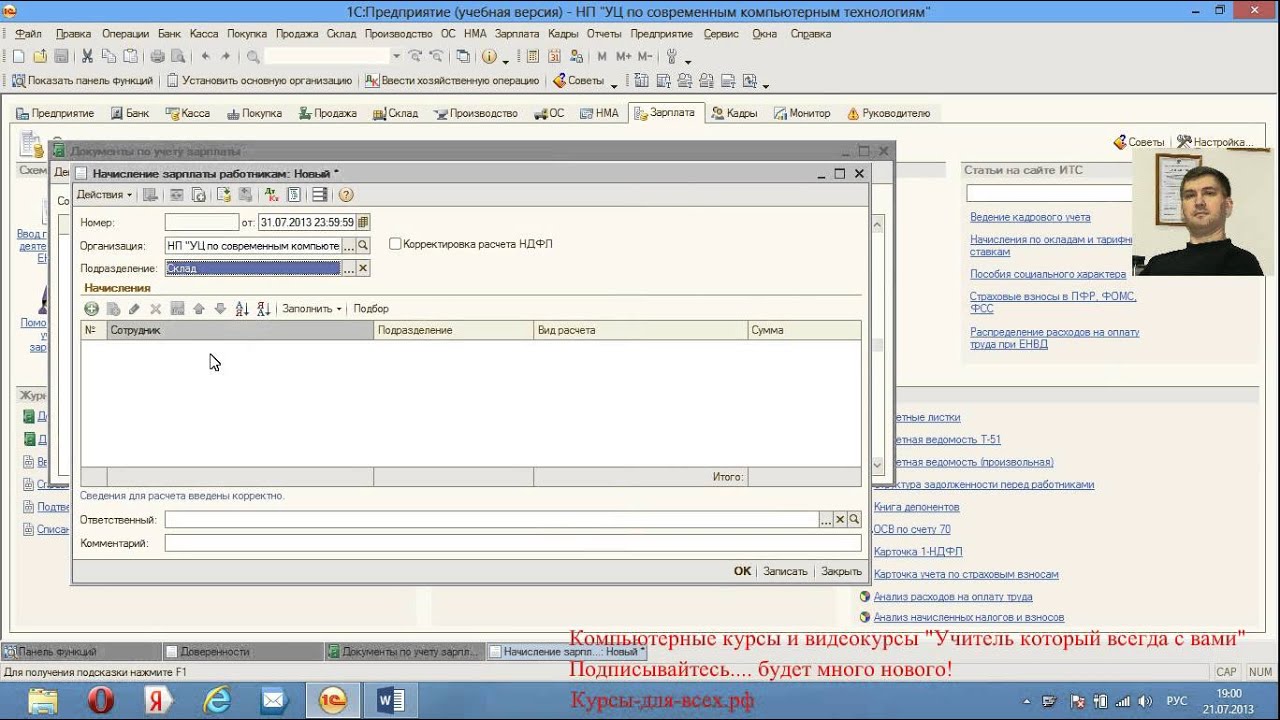Expand the Заполнить dropdown
Image resolution: width=1280 pixels, height=720 pixels.
click(311, 309)
